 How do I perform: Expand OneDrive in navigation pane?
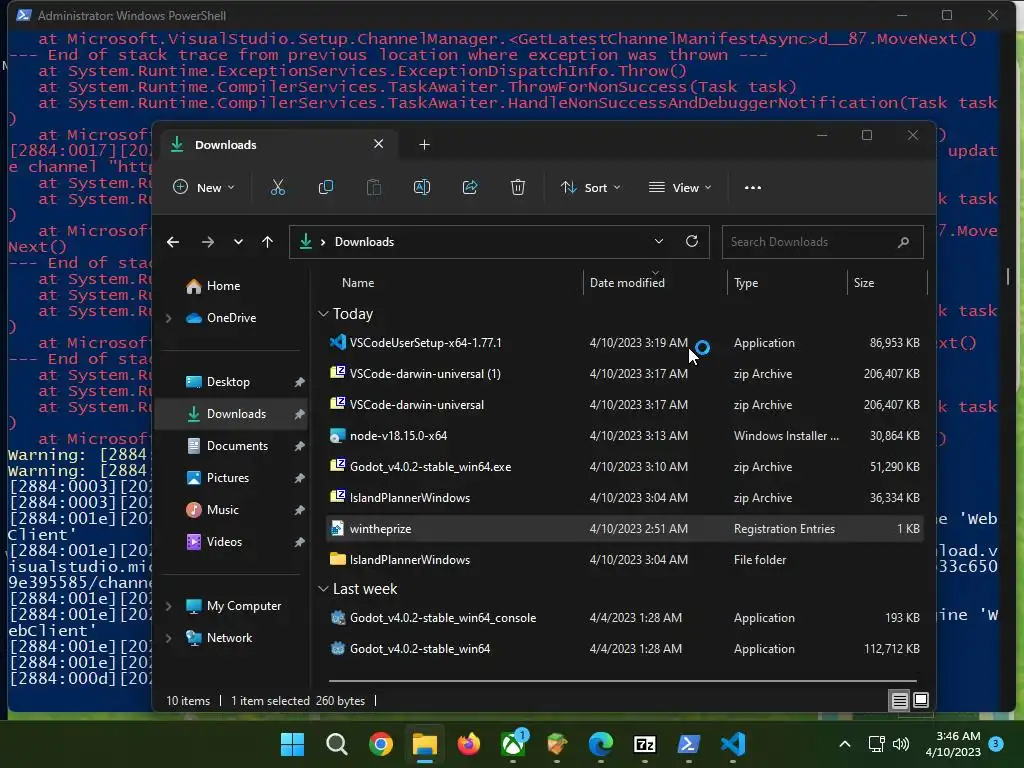(x=168, y=318)
